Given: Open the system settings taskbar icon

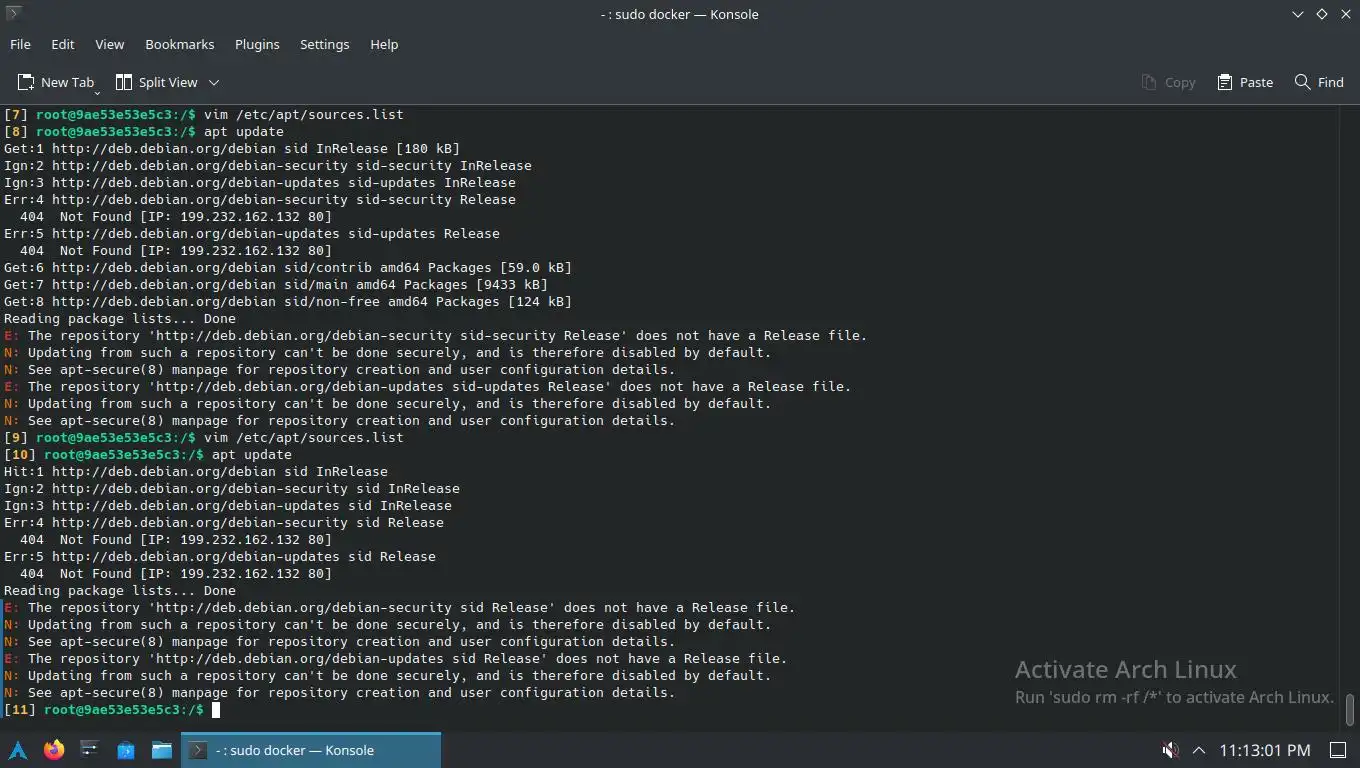Looking at the screenshot, I should [90, 750].
